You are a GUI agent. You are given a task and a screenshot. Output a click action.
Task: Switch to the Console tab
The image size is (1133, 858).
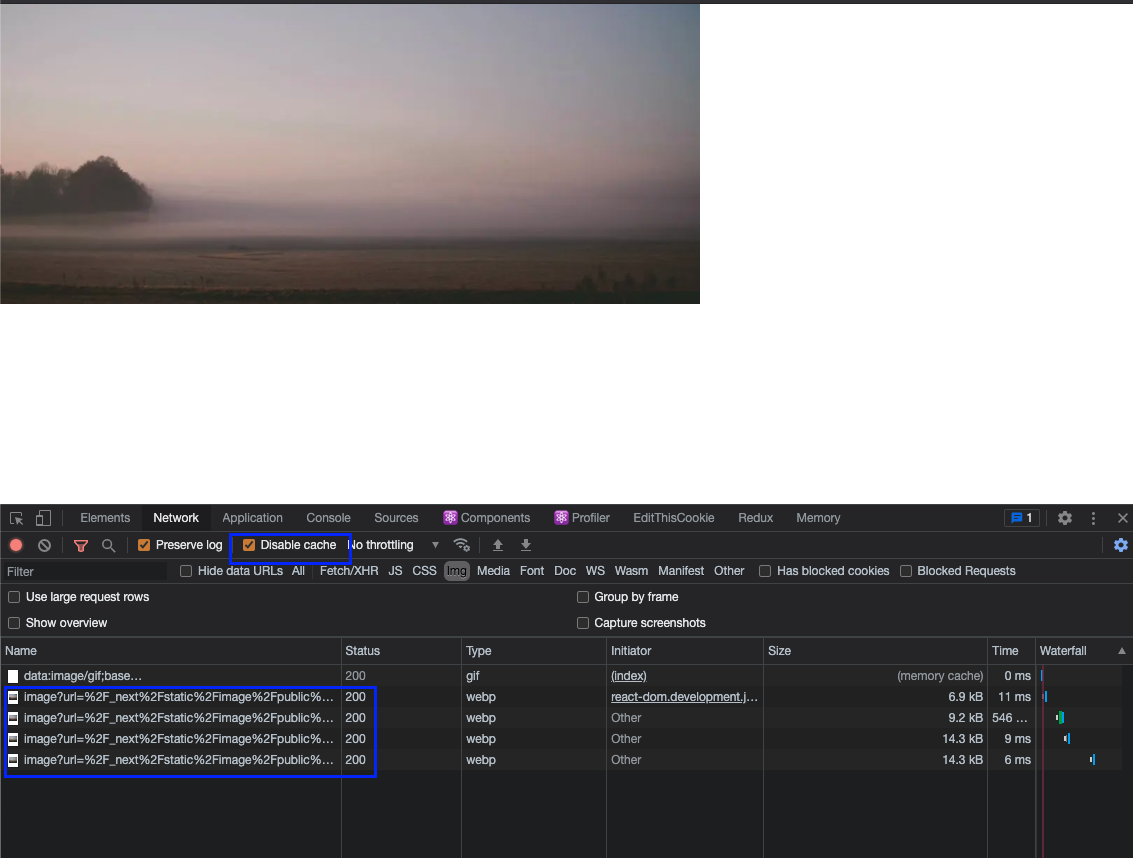(x=328, y=518)
